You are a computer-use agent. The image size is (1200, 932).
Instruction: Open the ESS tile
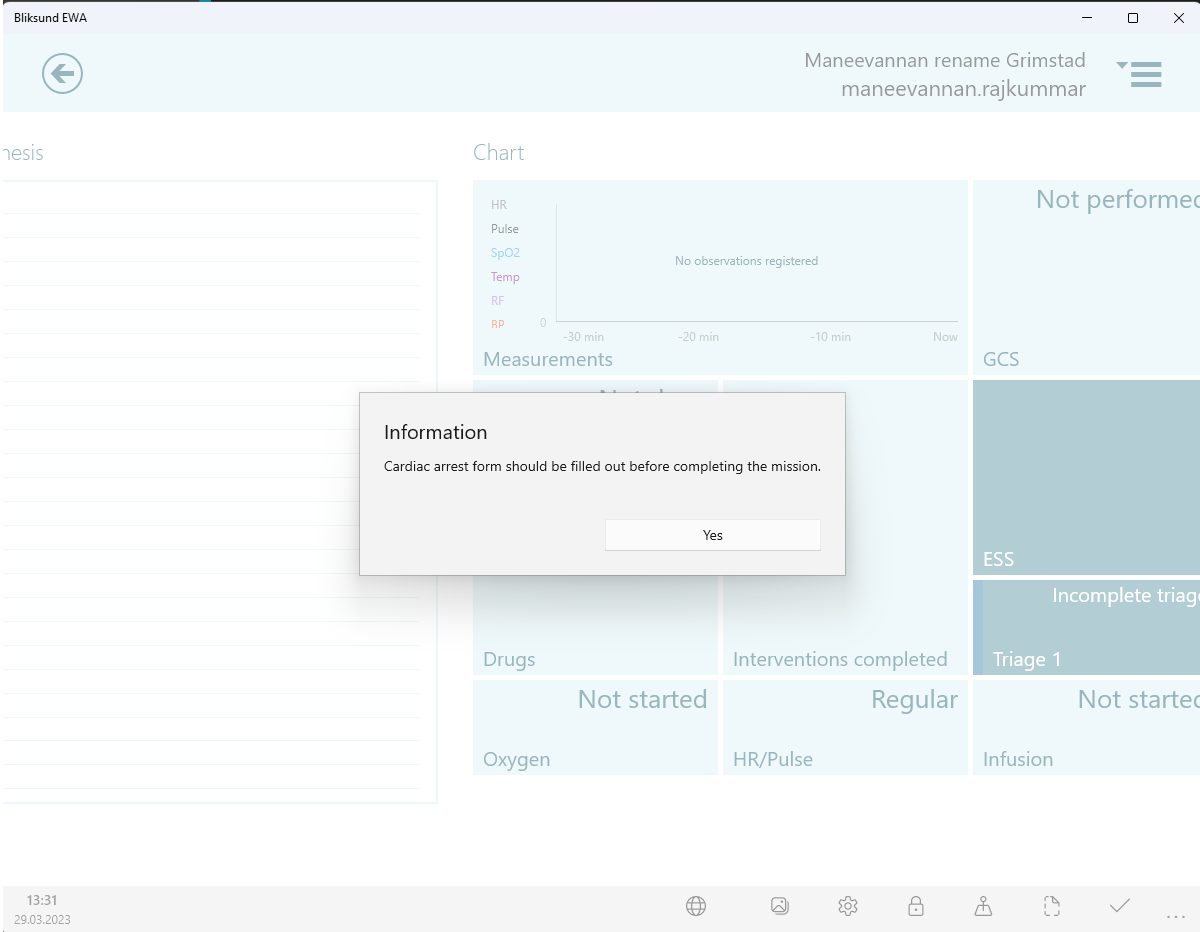click(1086, 477)
